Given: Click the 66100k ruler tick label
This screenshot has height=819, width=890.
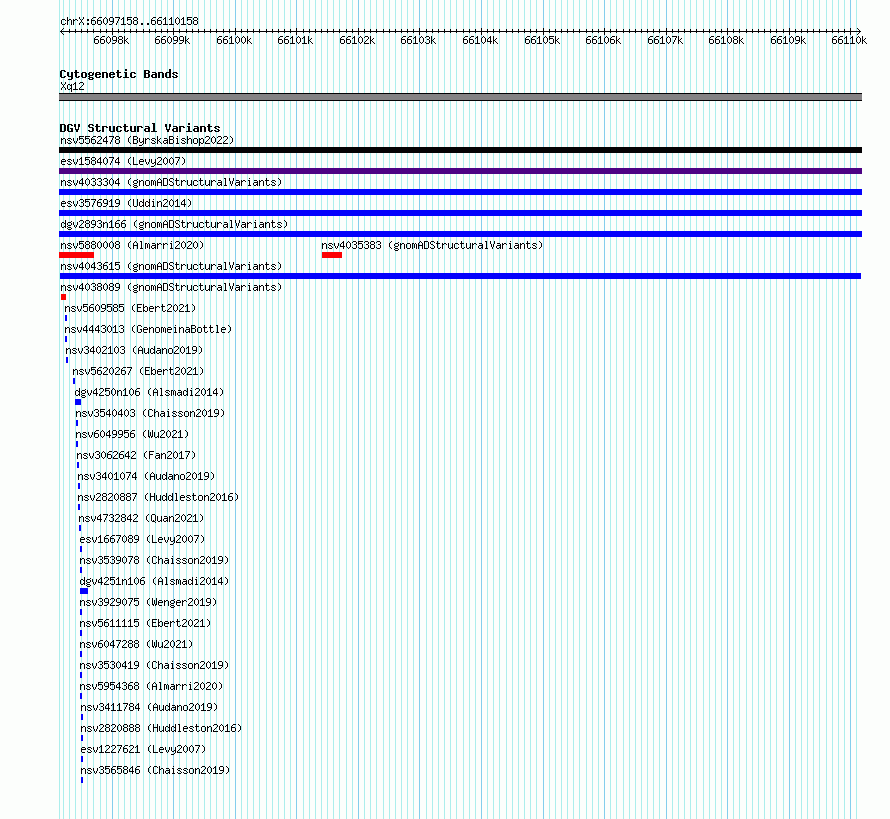Looking at the screenshot, I should 234,40.
